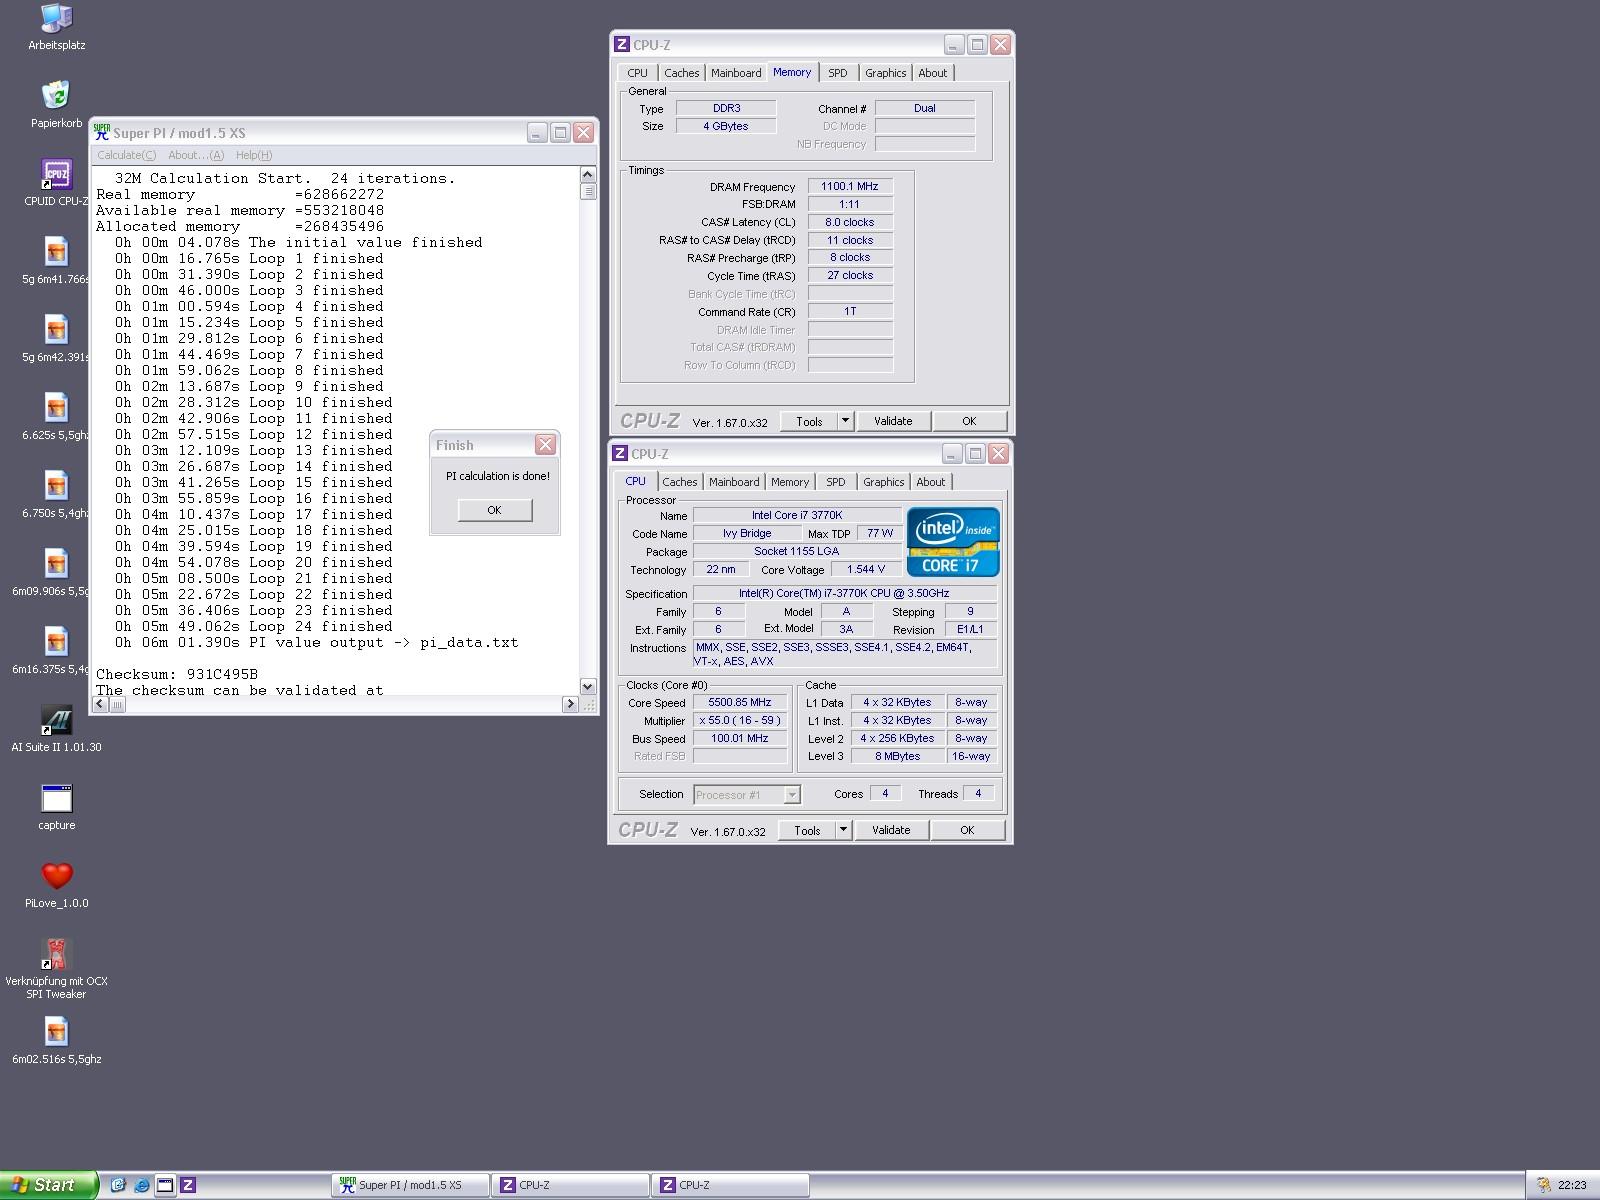Launch the CPUID CPU-Z desktop shortcut
1600x1200 pixels.
[56, 174]
